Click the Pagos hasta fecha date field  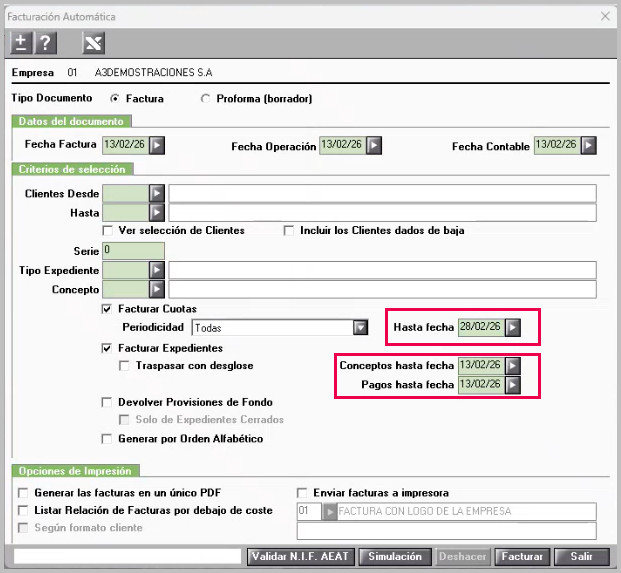[482, 385]
